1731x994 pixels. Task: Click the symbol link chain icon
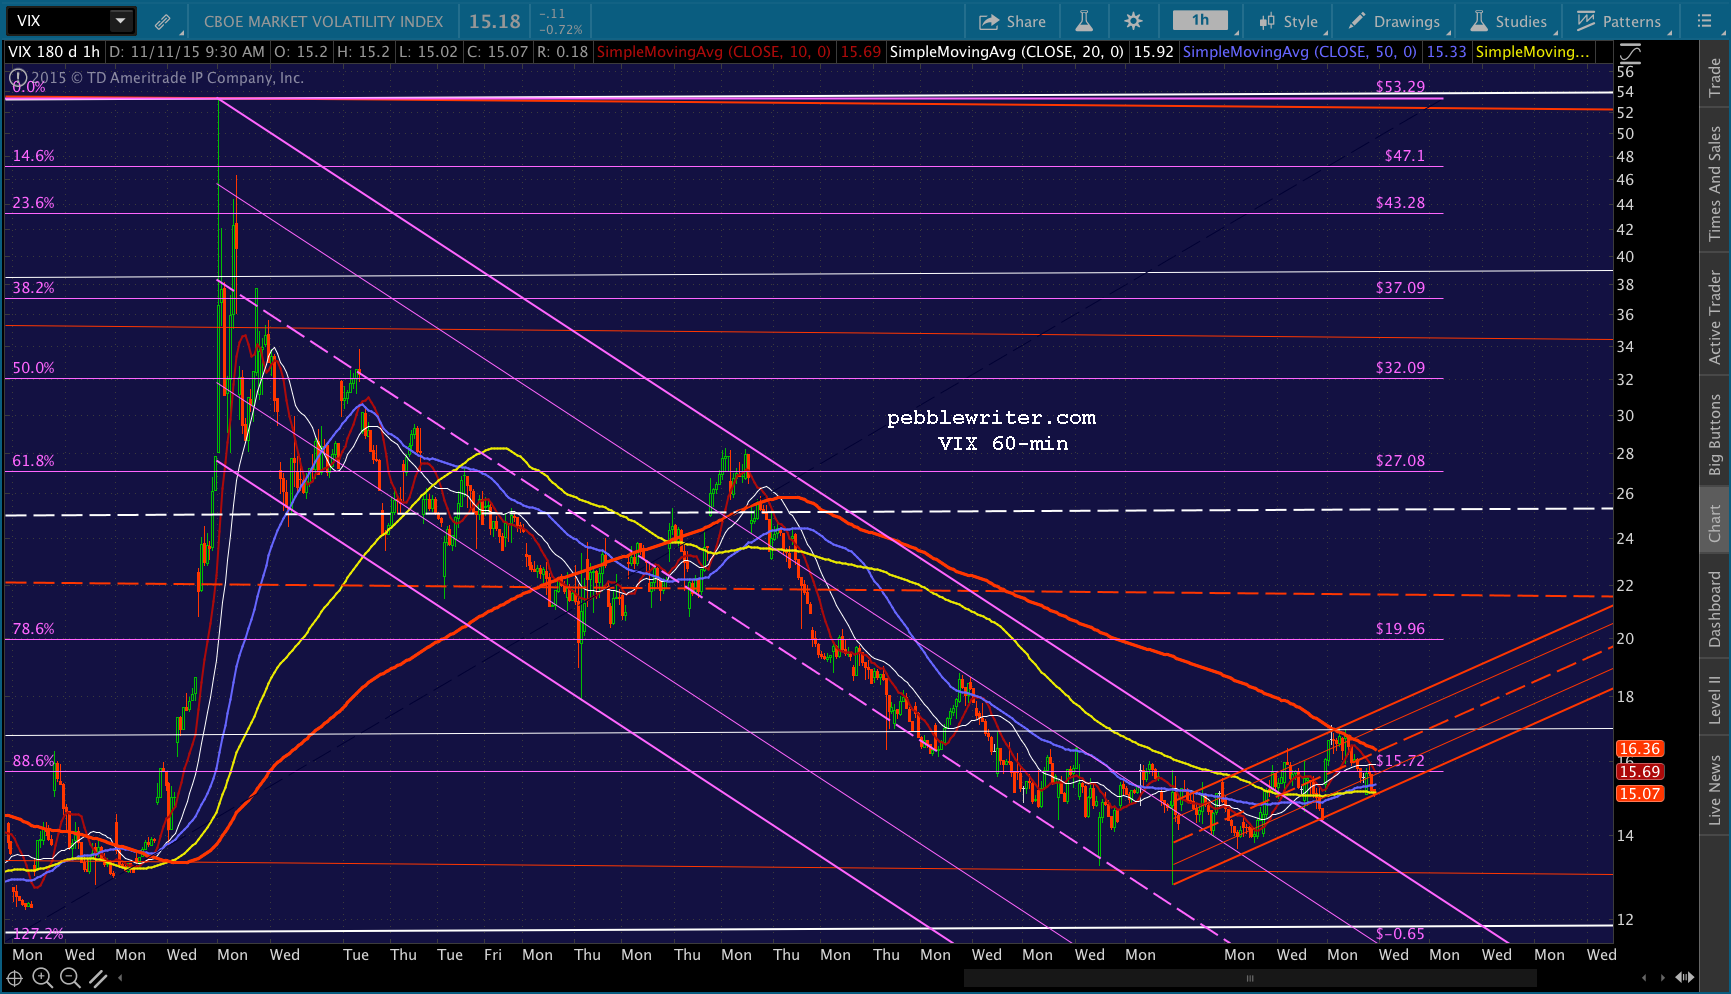tap(162, 21)
